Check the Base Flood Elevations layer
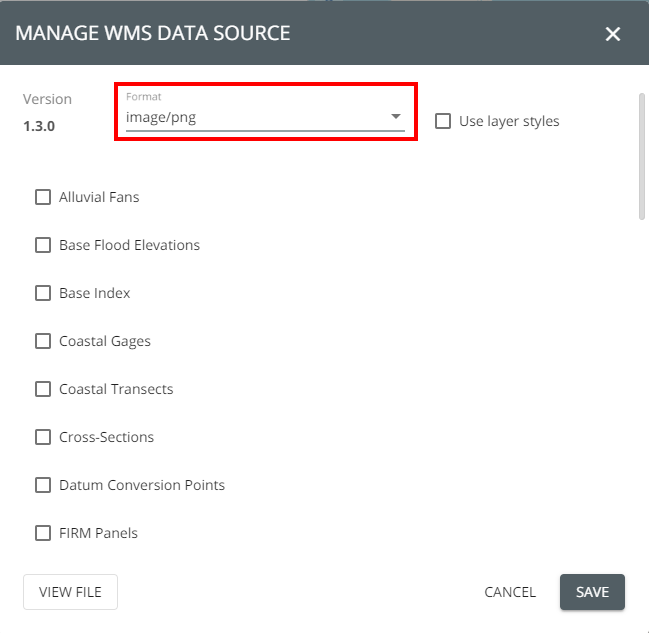 43,245
